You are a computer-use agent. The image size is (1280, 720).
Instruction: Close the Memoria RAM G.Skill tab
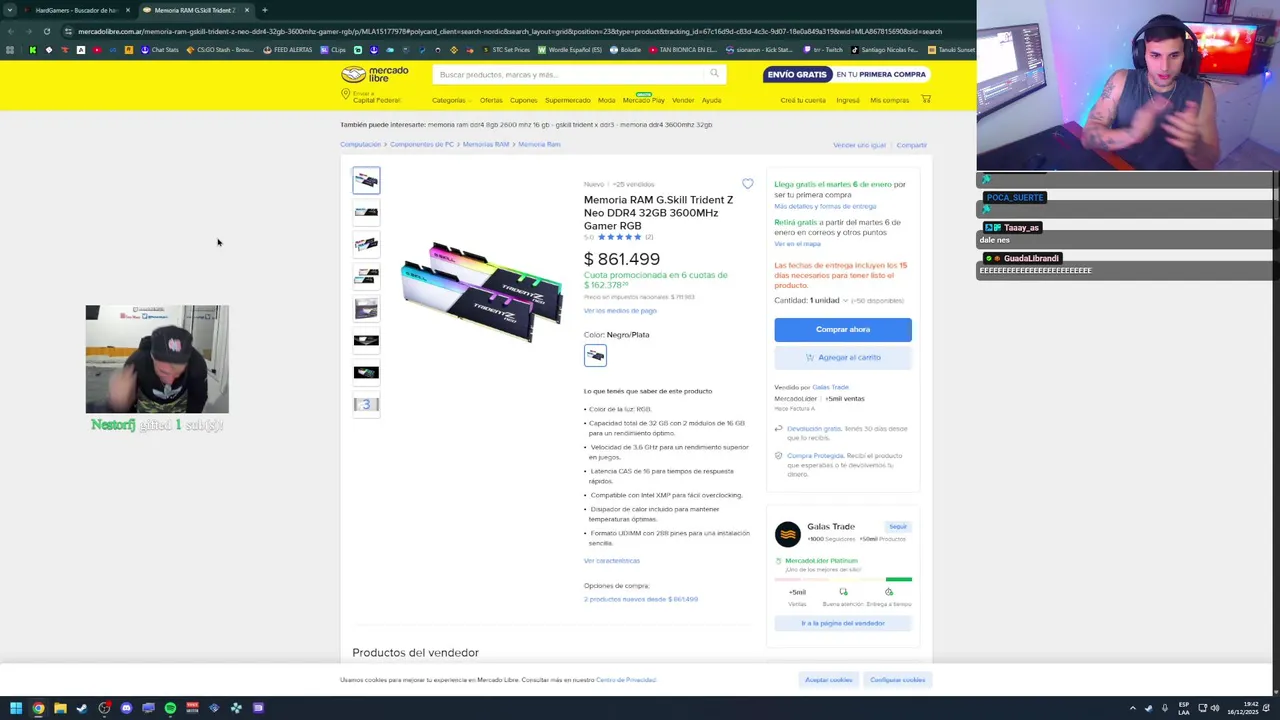(246, 10)
